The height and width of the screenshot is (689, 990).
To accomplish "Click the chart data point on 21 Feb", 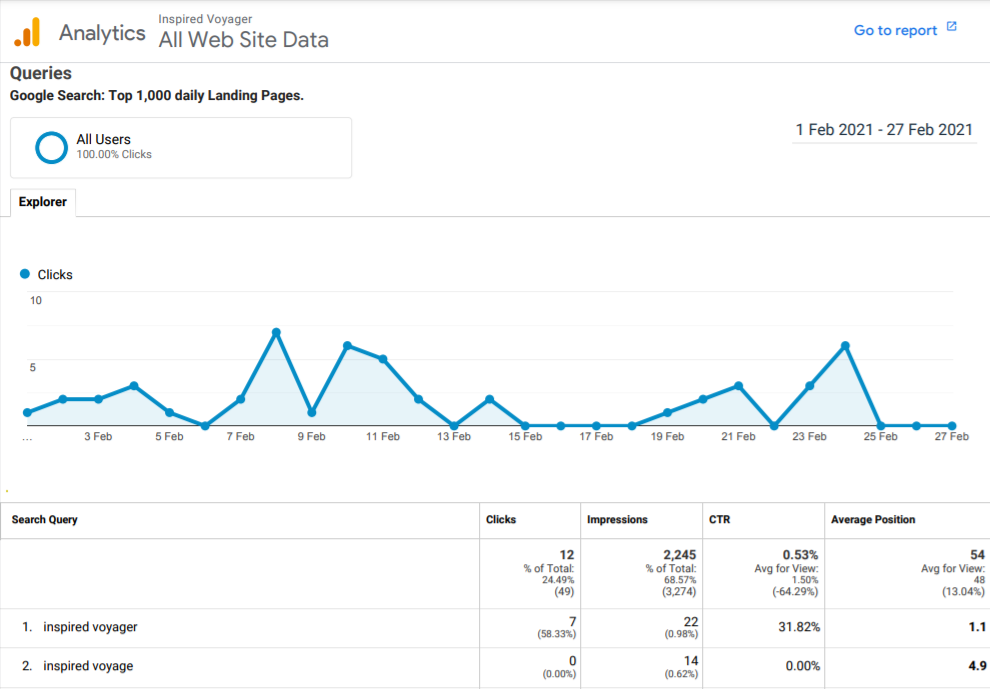I will pyautogui.click(x=738, y=385).
